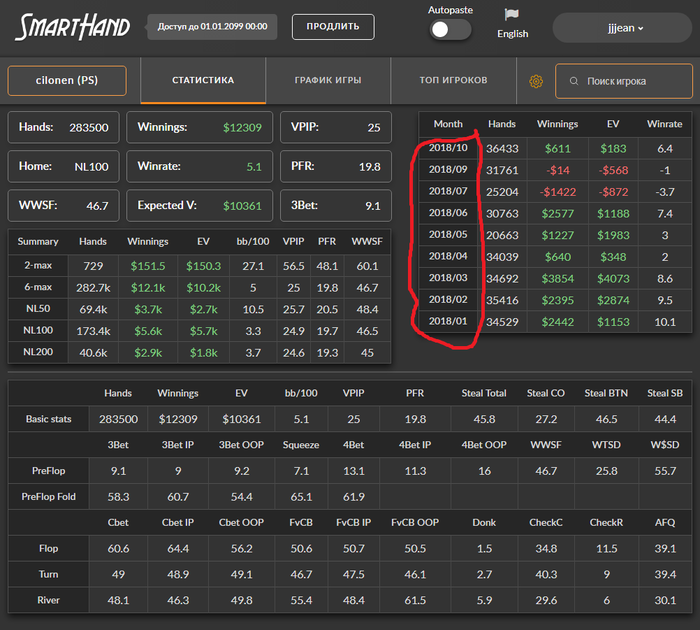Click the magnifier icon in player search
Image resolution: width=700 pixels, height=630 pixels.
click(573, 81)
